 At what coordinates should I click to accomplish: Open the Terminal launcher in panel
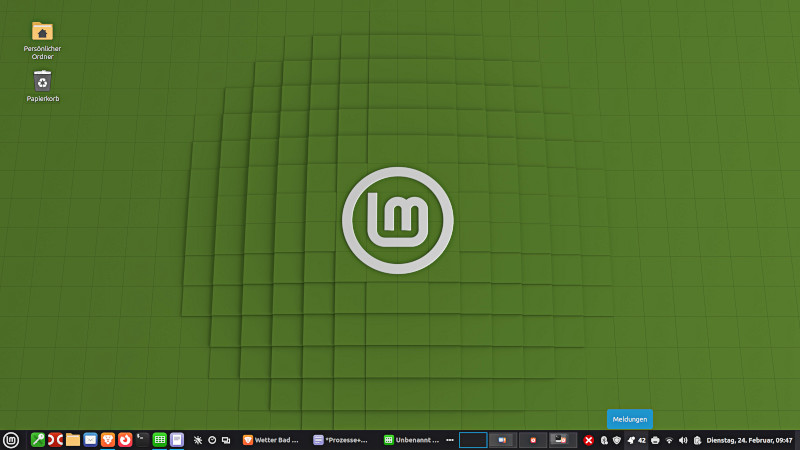[142, 440]
